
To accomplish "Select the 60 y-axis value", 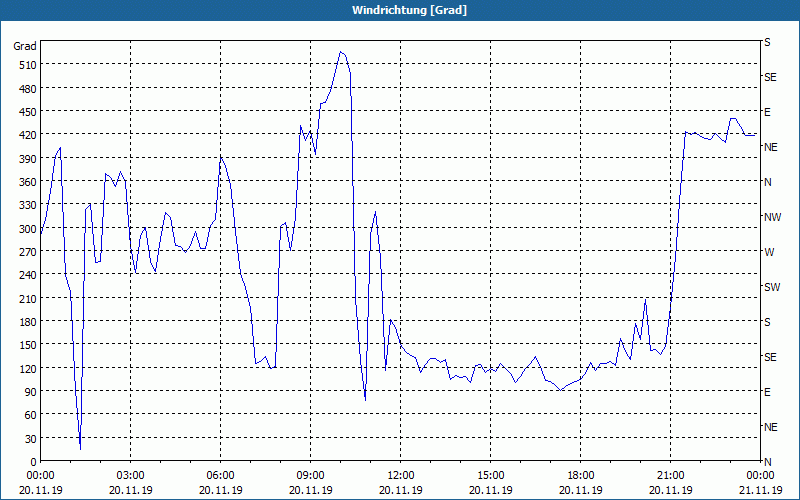I will click(x=31, y=415).
